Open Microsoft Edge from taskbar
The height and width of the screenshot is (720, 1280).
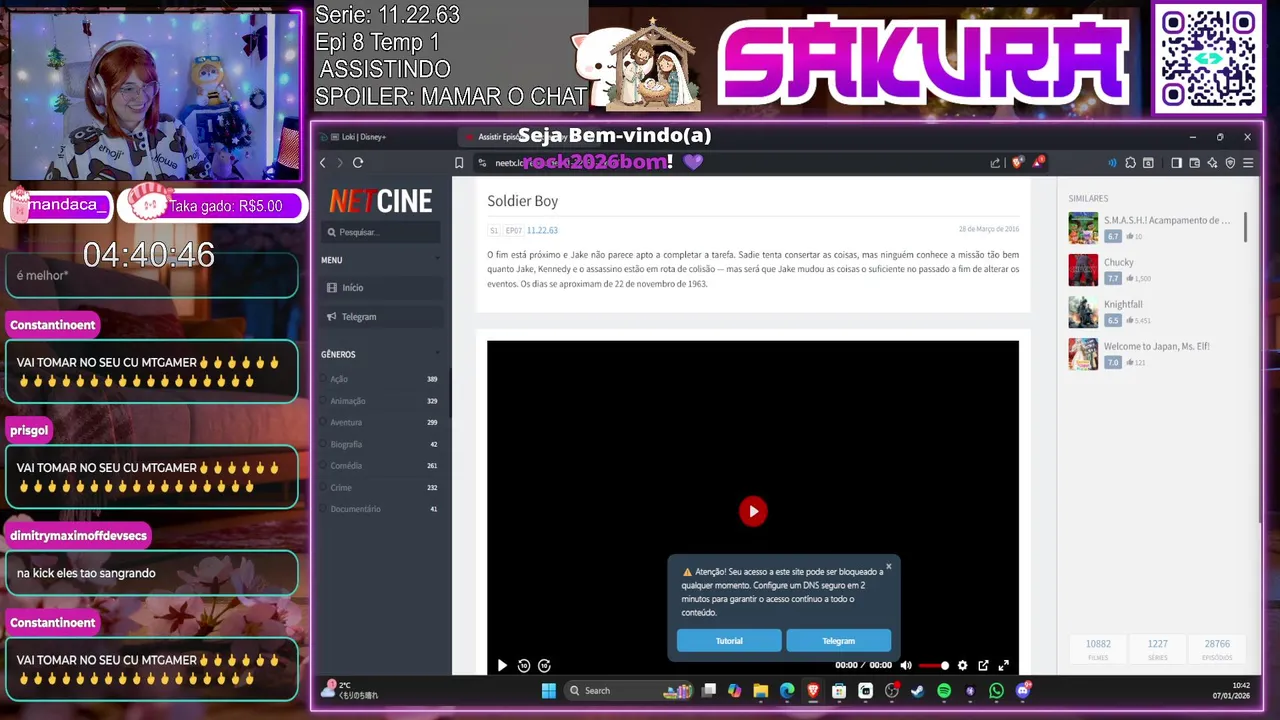[787, 690]
